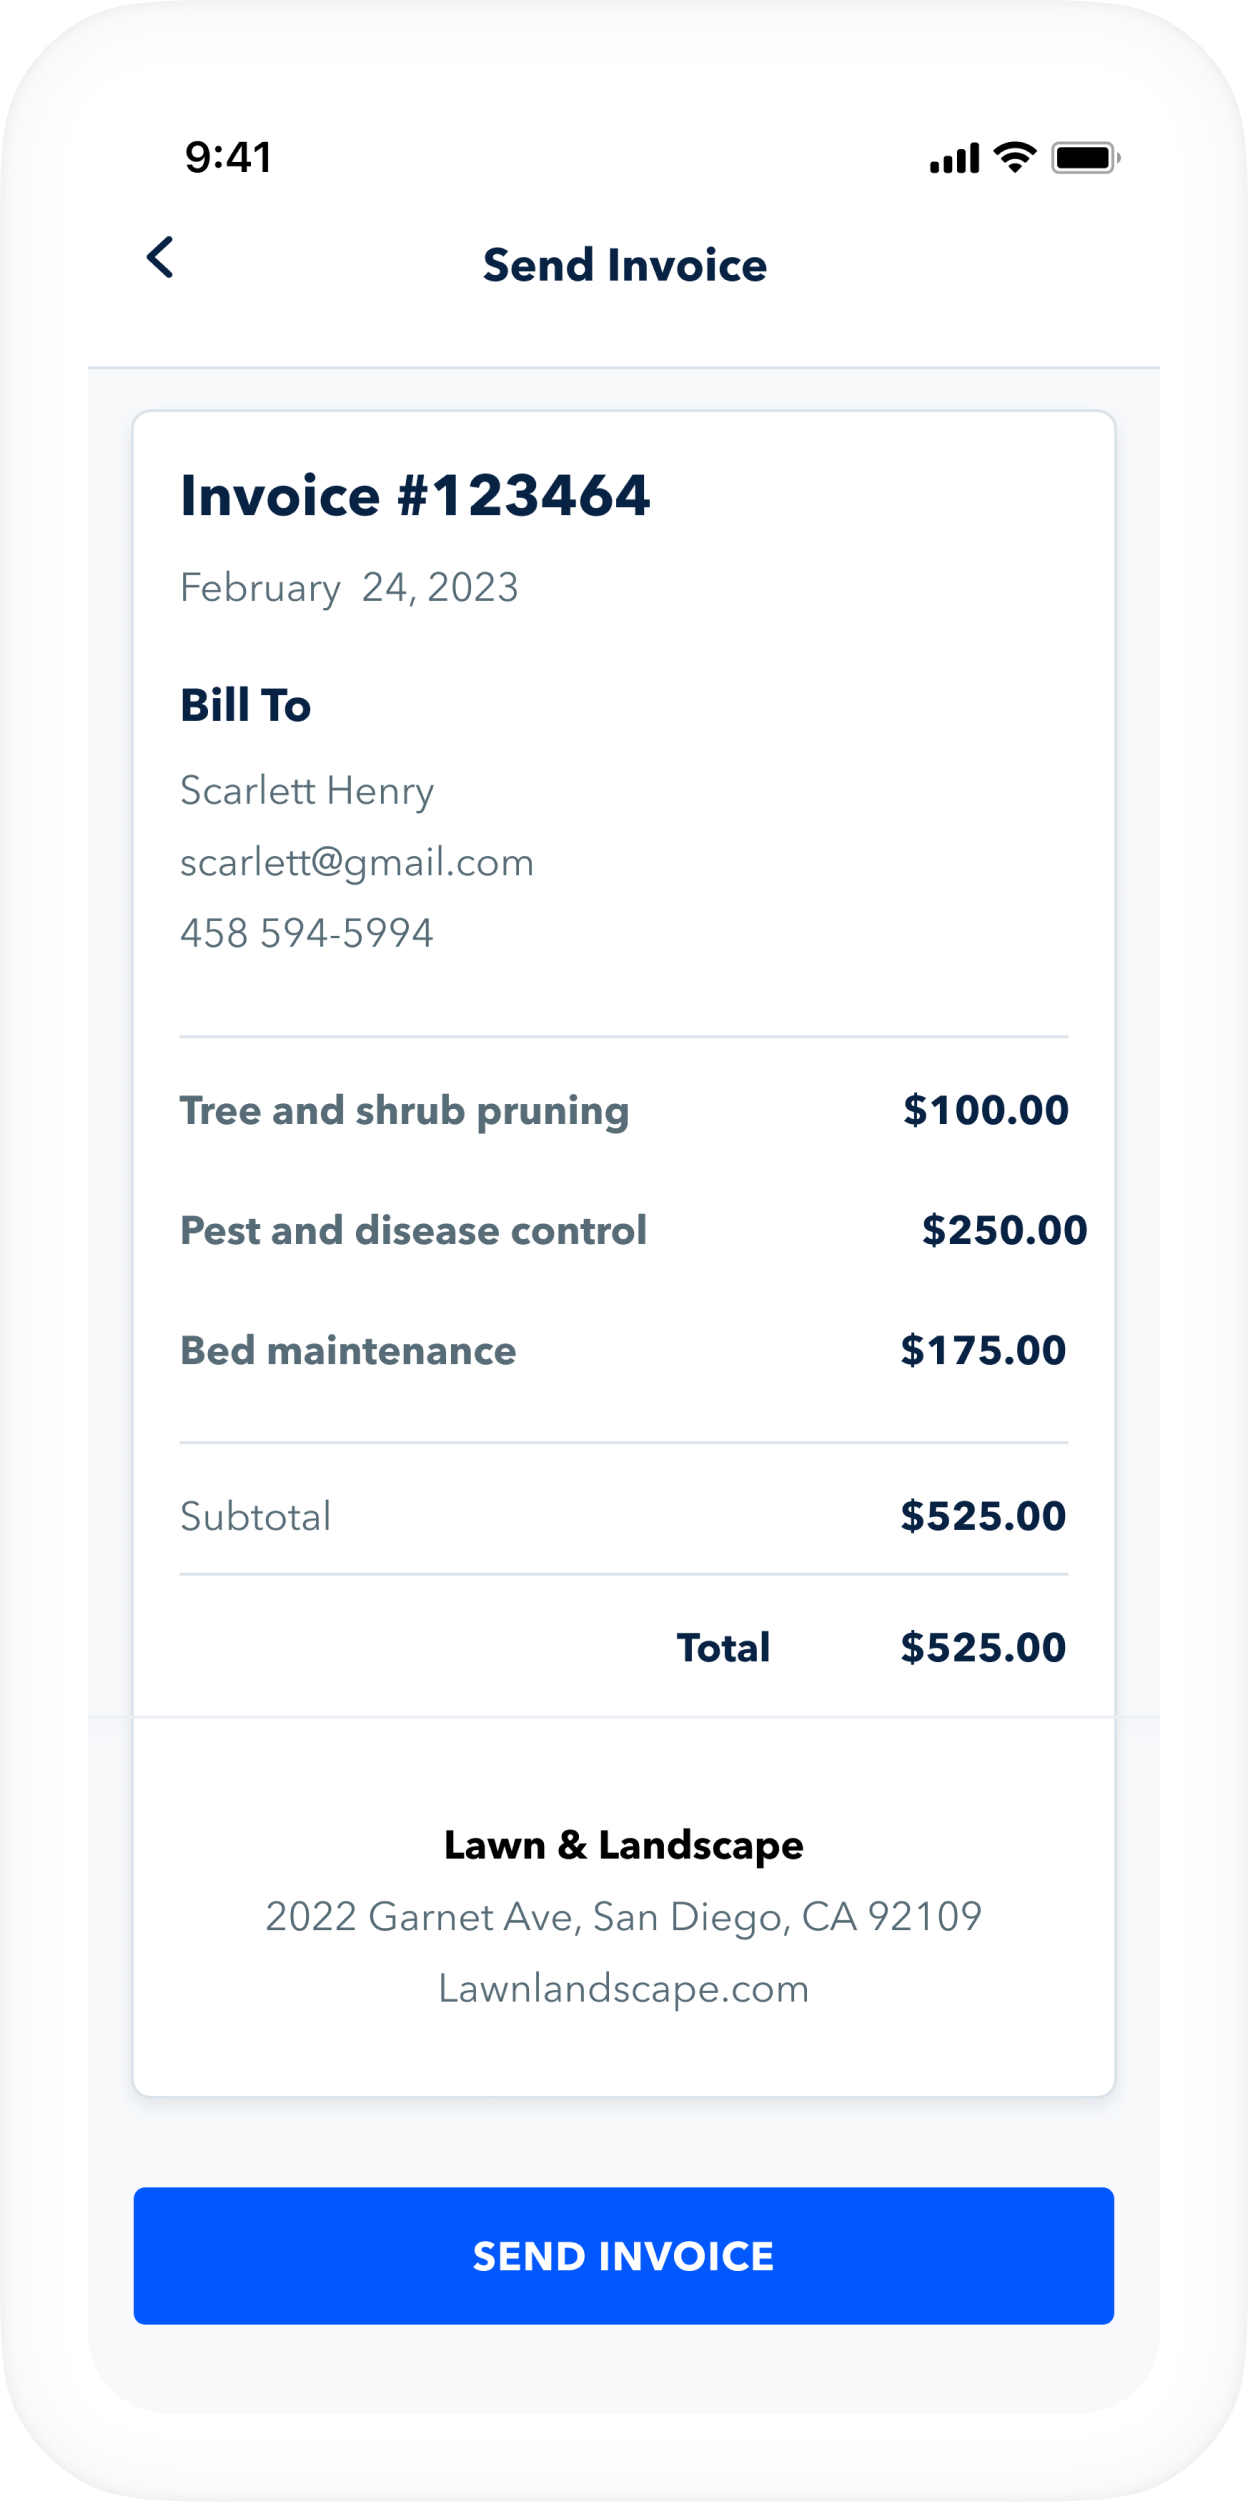Tap the Invoice #123464 heading
This screenshot has height=2502, width=1248.
point(415,496)
